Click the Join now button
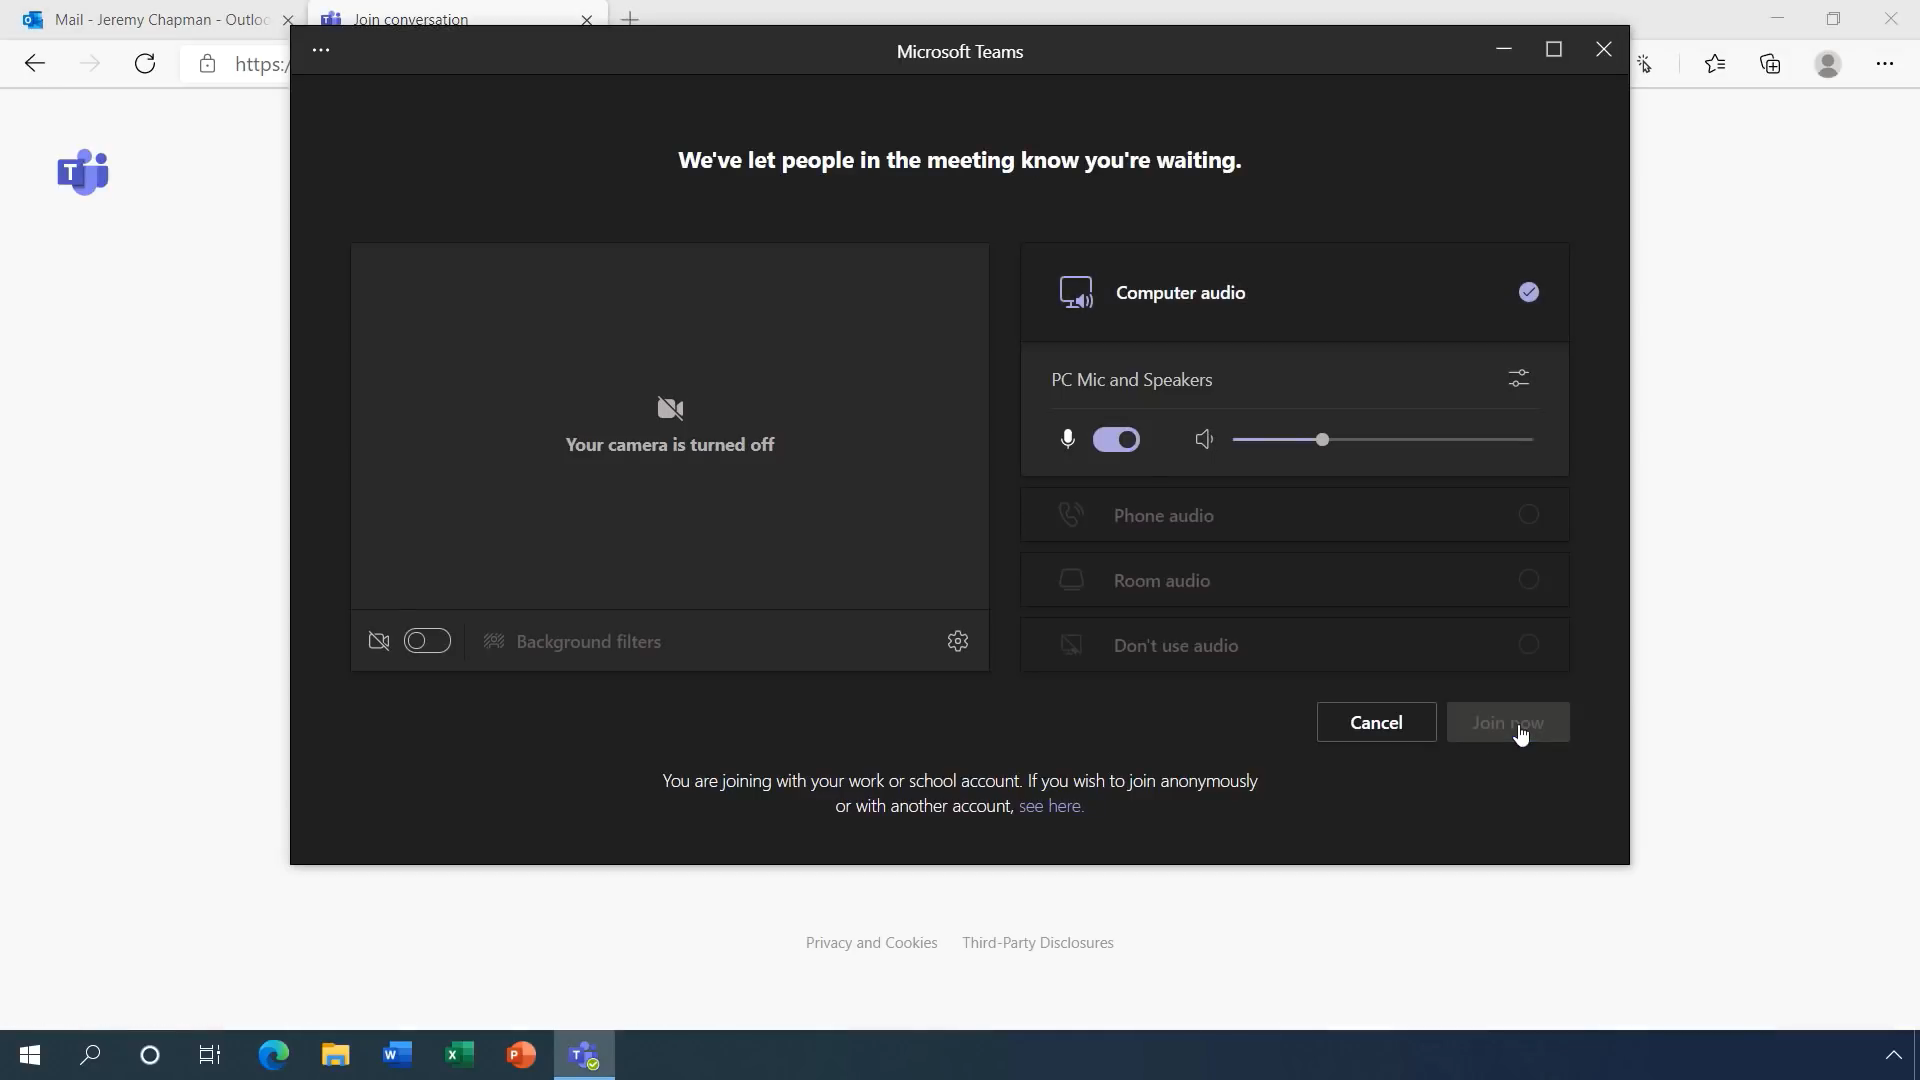The width and height of the screenshot is (1920, 1080). point(1508,722)
